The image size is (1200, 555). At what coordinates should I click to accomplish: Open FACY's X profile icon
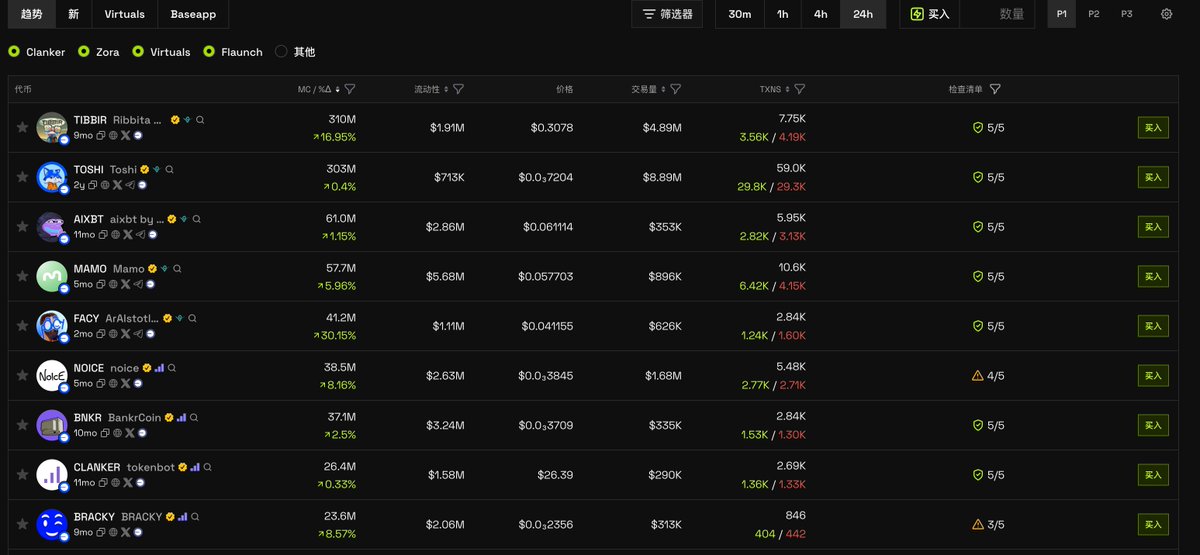click(125, 334)
